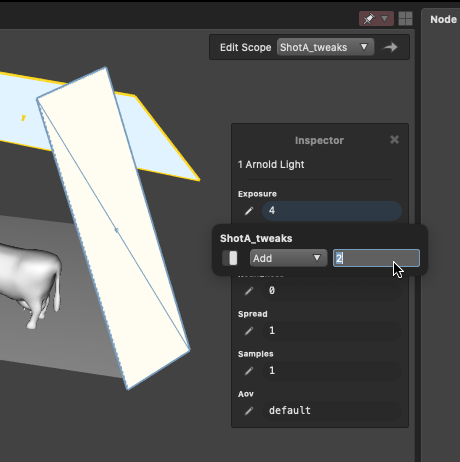Image resolution: width=460 pixels, height=462 pixels.
Task: Click the arrow beside Edit Scope dropdown
Action: tap(390, 47)
